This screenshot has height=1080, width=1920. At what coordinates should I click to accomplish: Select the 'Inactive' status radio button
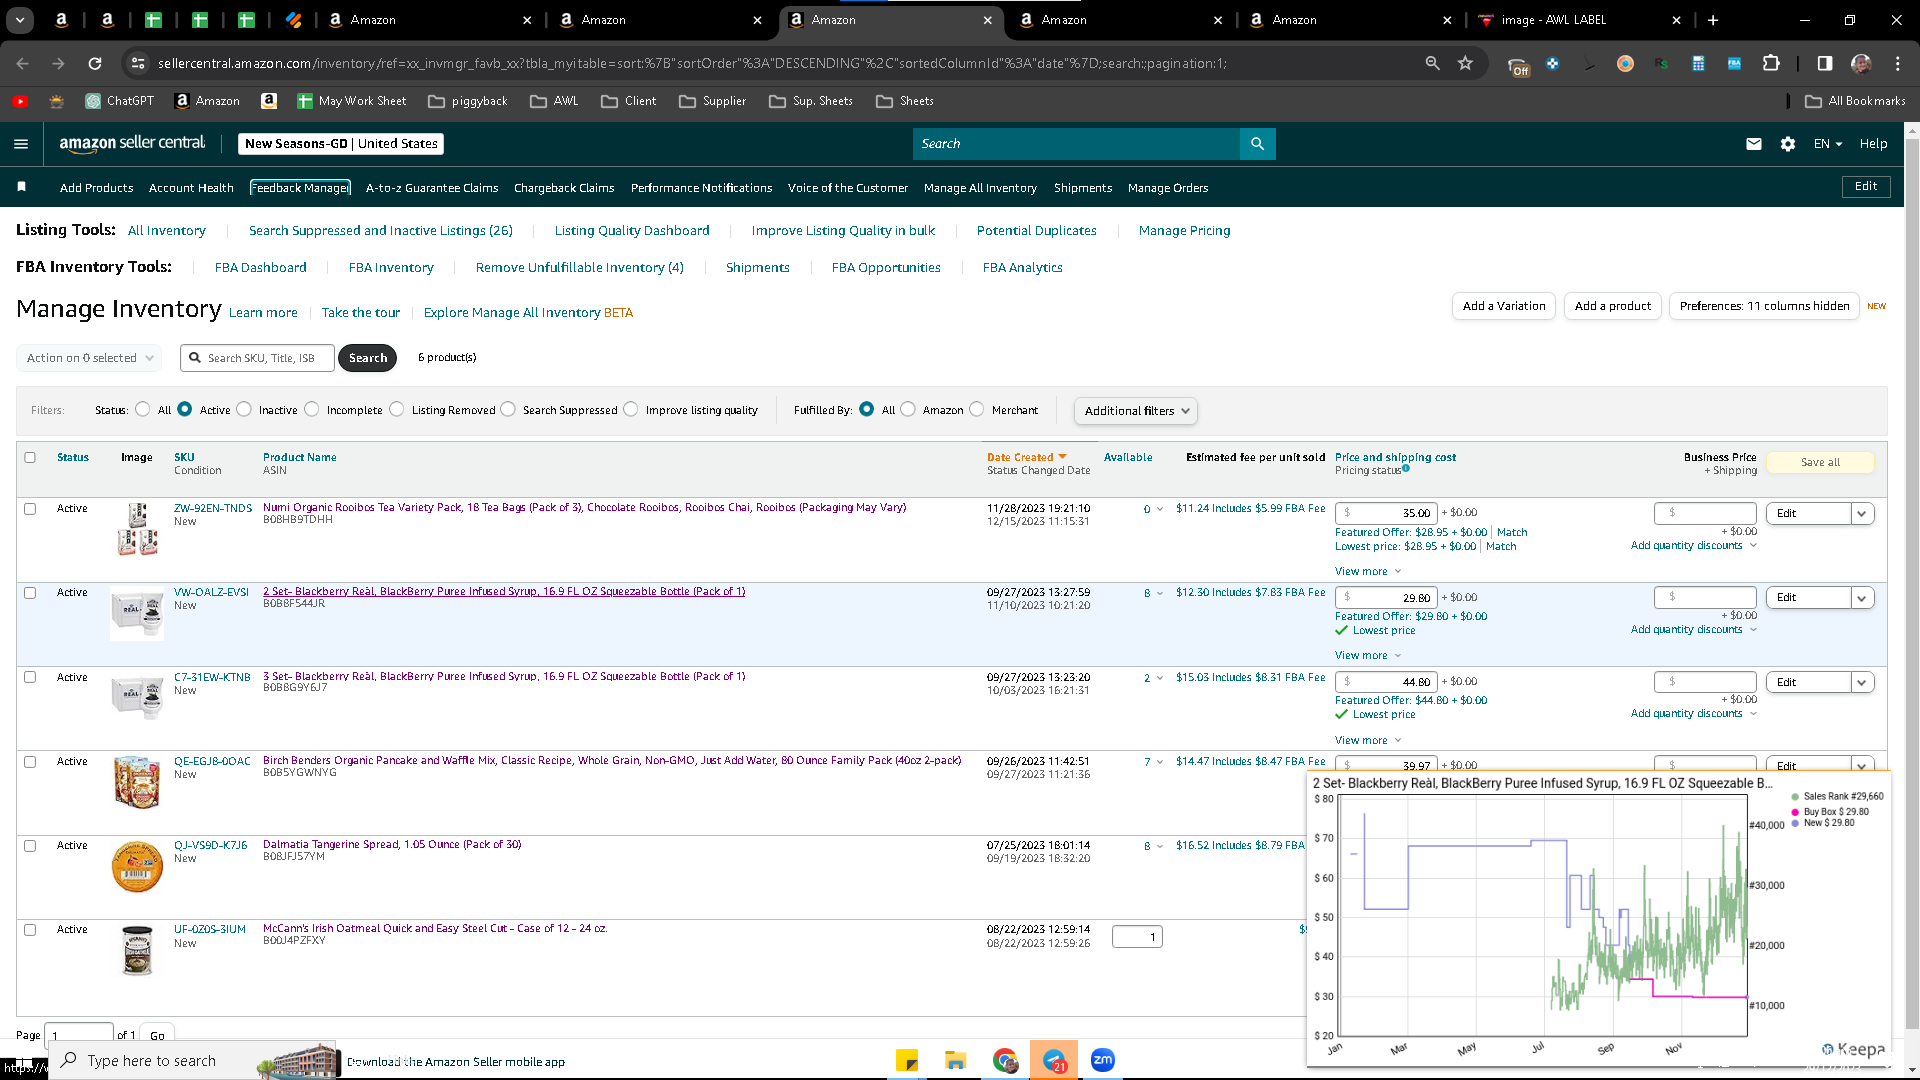pyautogui.click(x=244, y=409)
